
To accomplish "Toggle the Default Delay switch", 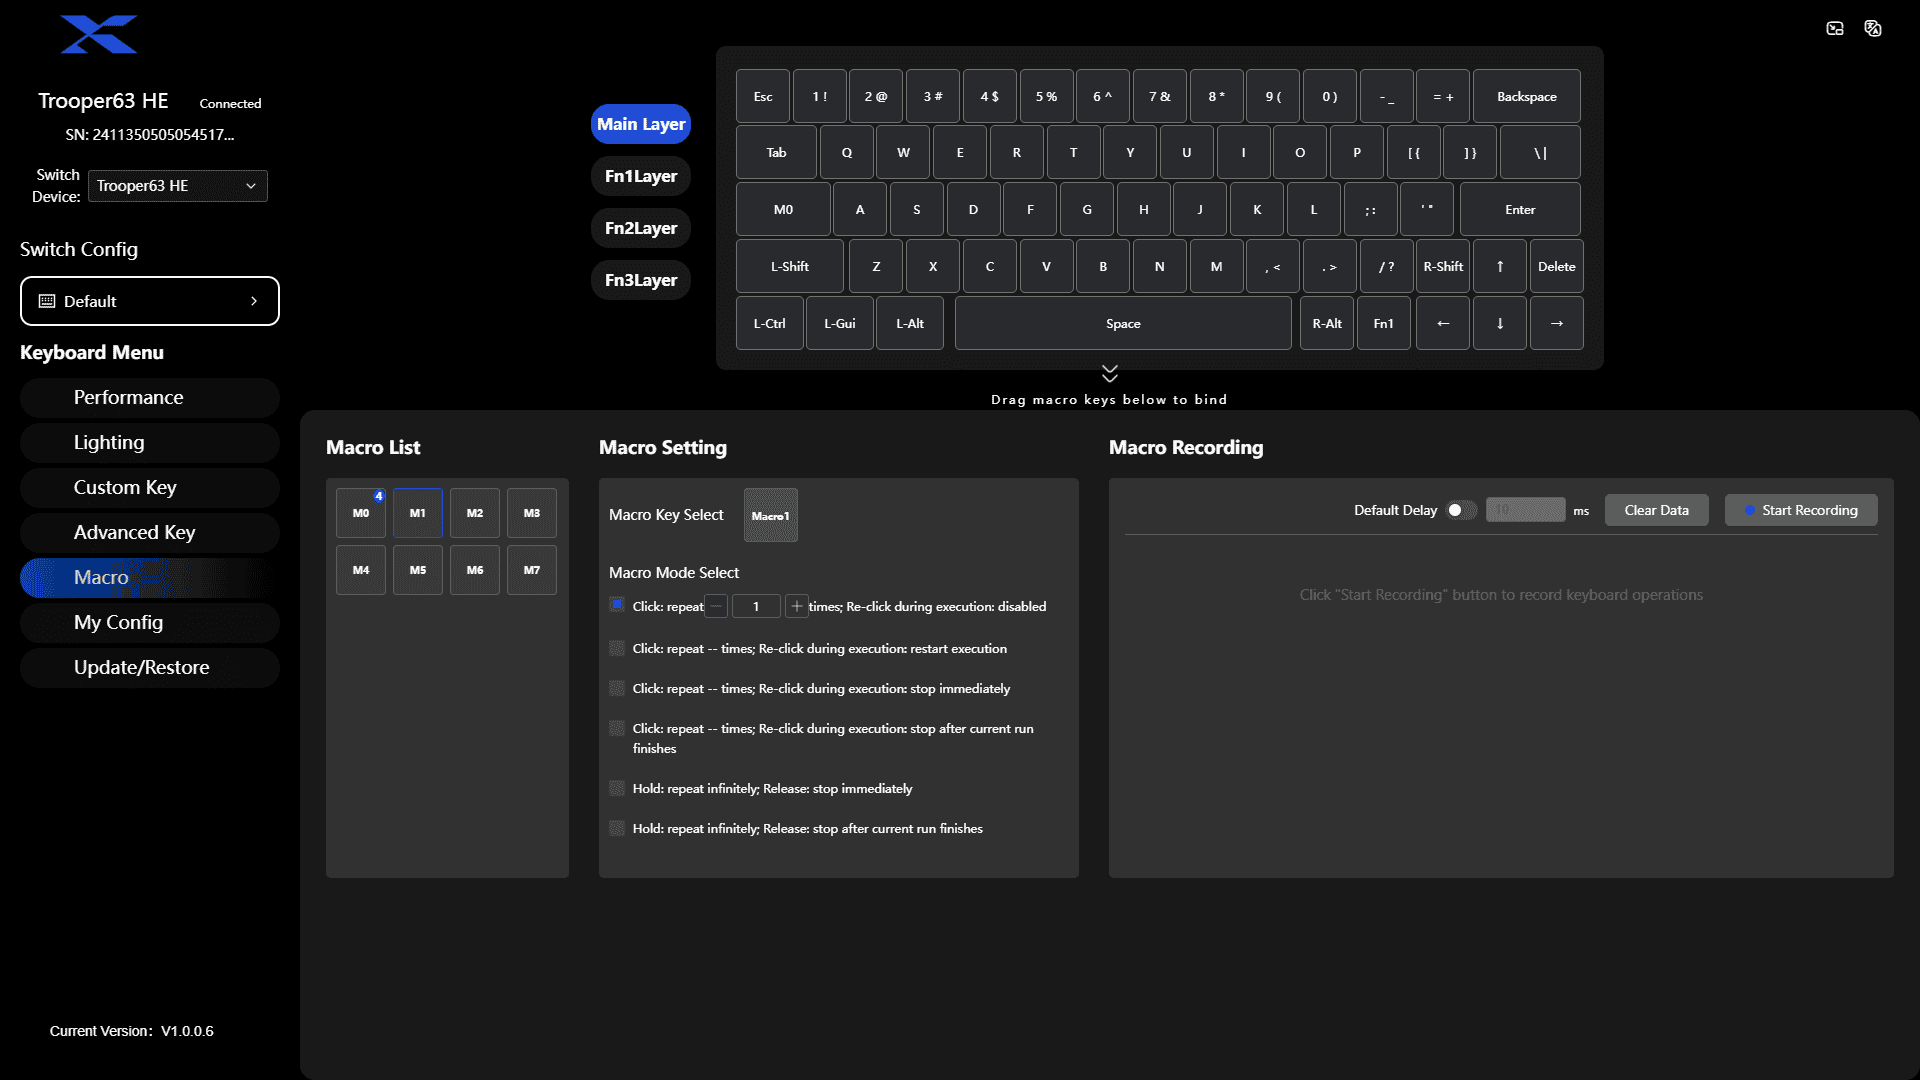I will point(1461,510).
